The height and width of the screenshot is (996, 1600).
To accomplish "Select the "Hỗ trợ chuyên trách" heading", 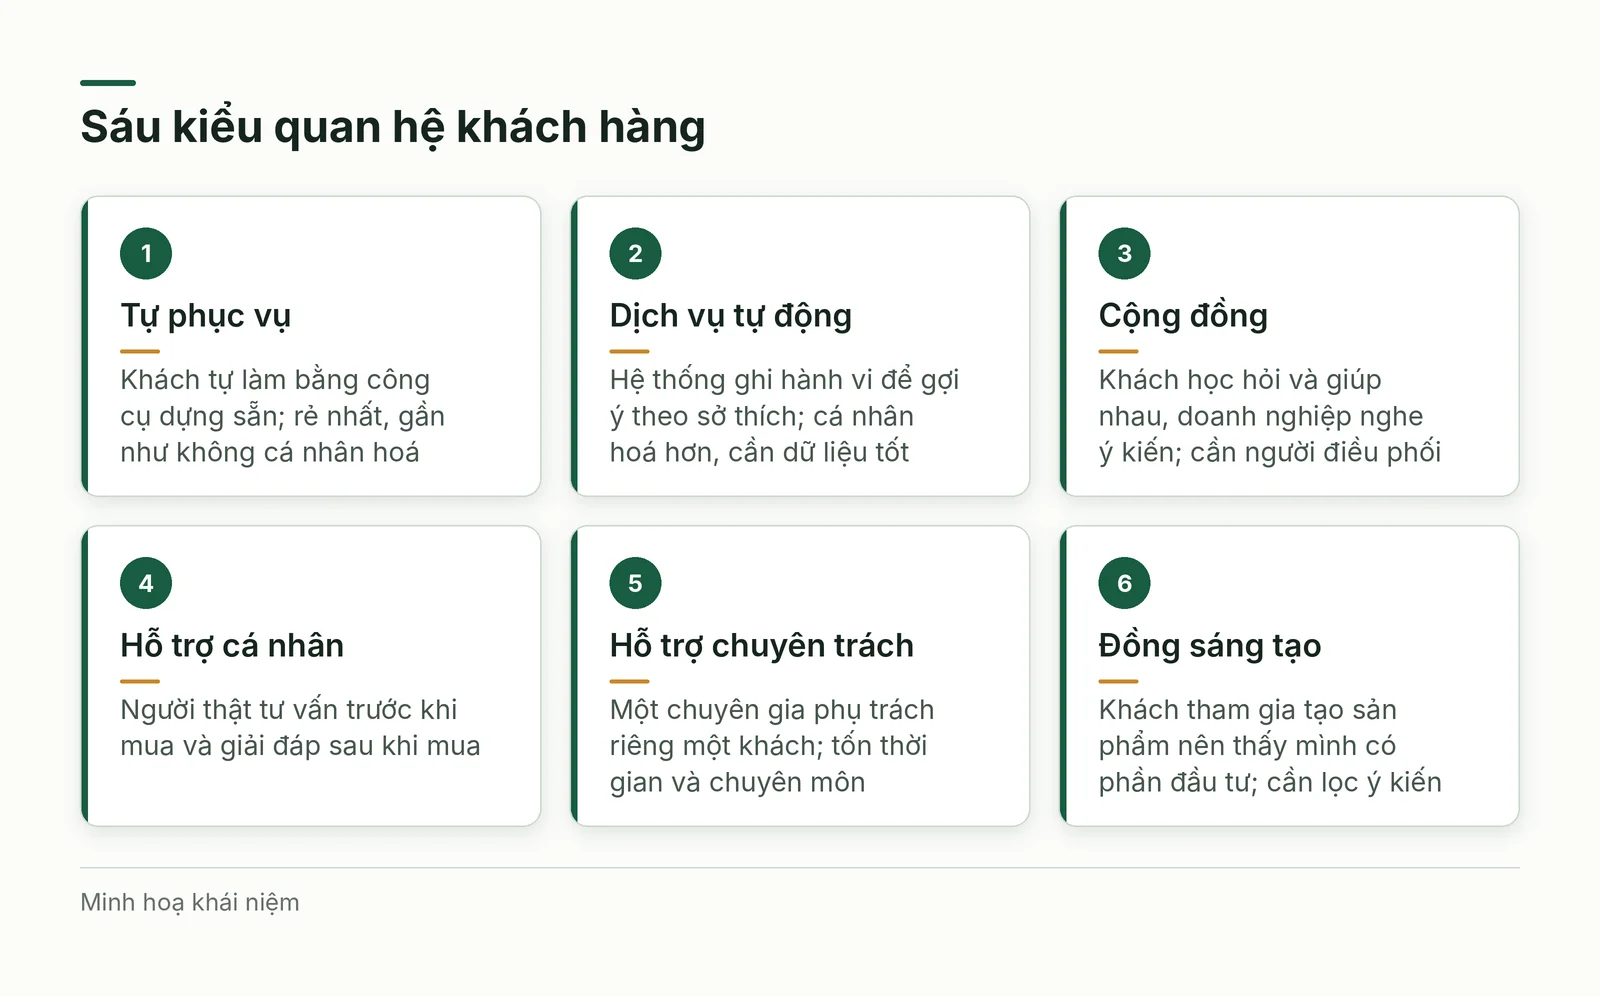I will pyautogui.click(x=762, y=646).
